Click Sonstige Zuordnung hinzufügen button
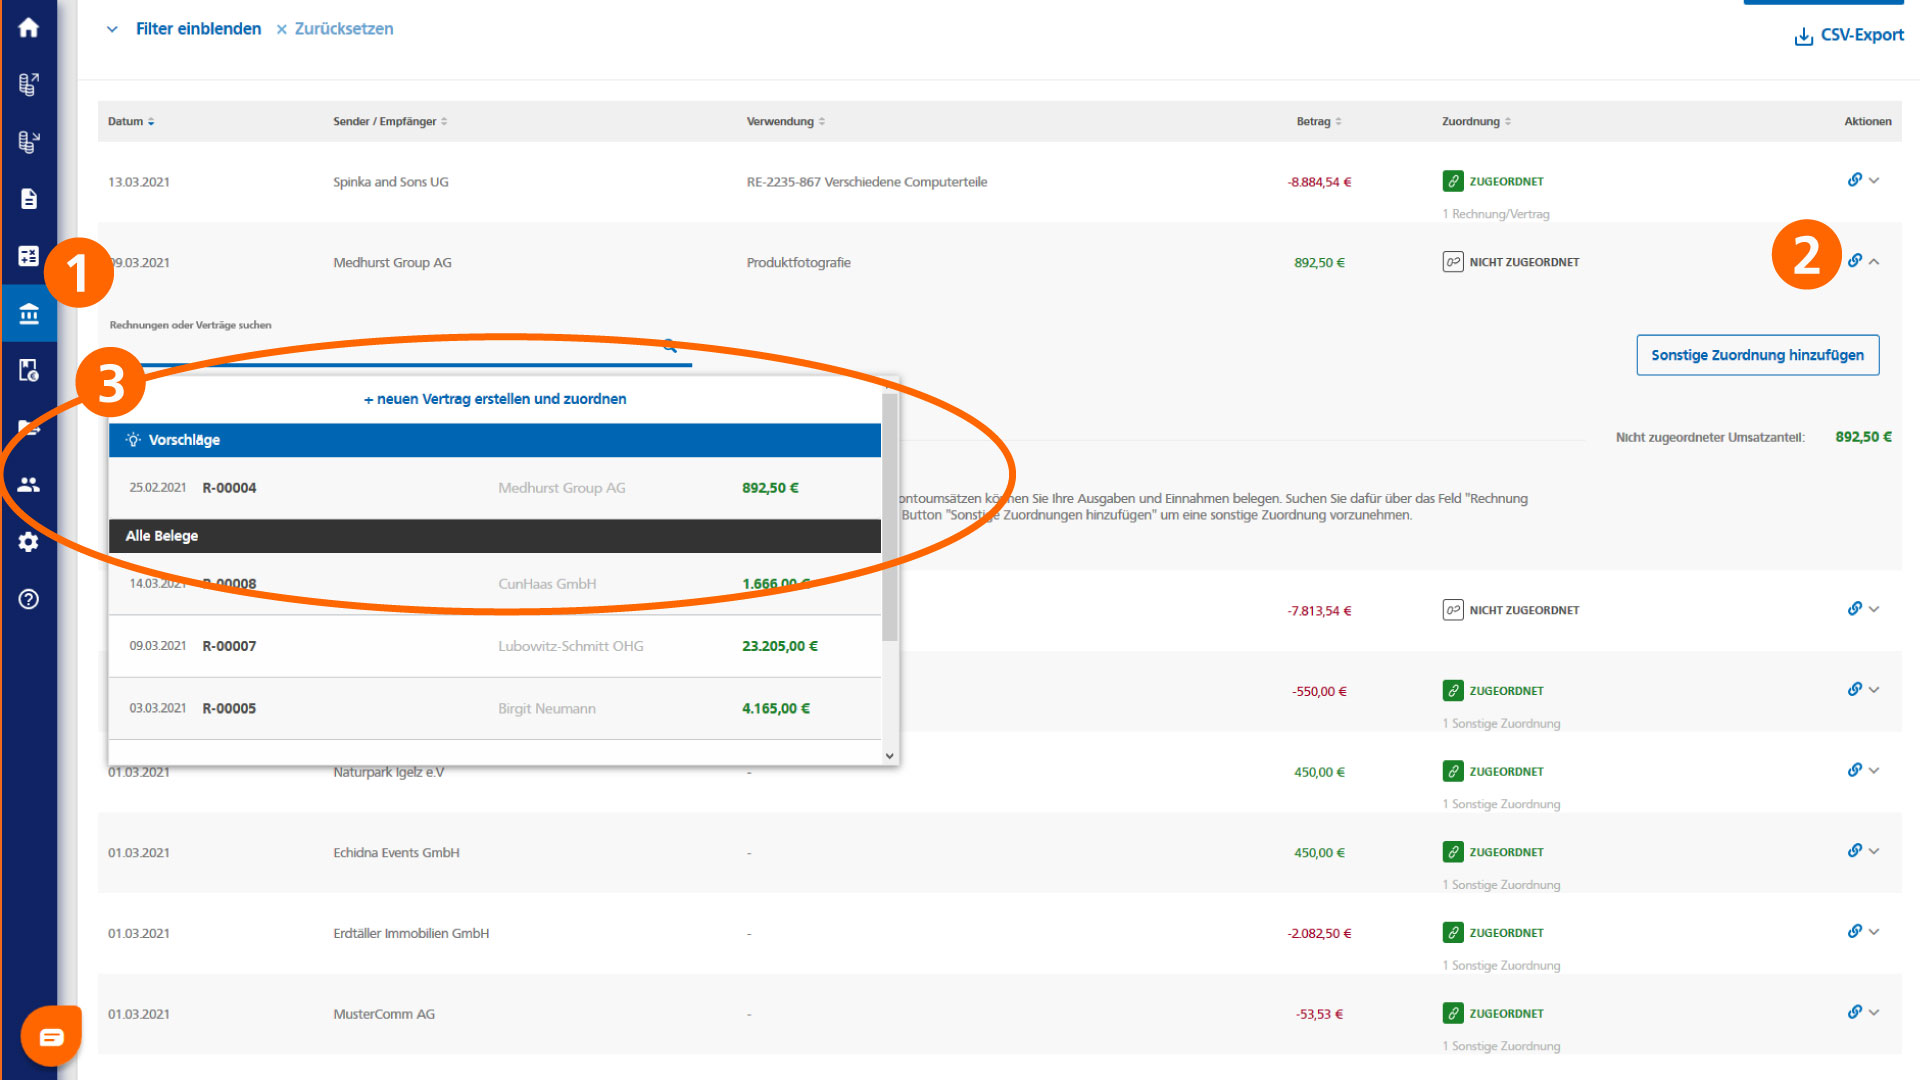The height and width of the screenshot is (1080, 1920). 1757,355
